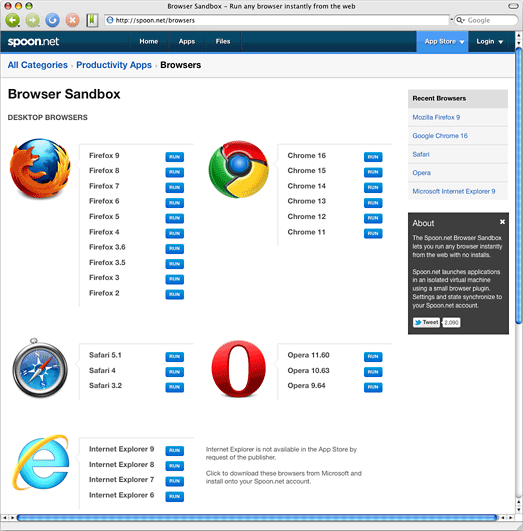This screenshot has height=531, width=523.
Task: Go to Home in the navigation bar
Action: click(x=149, y=41)
